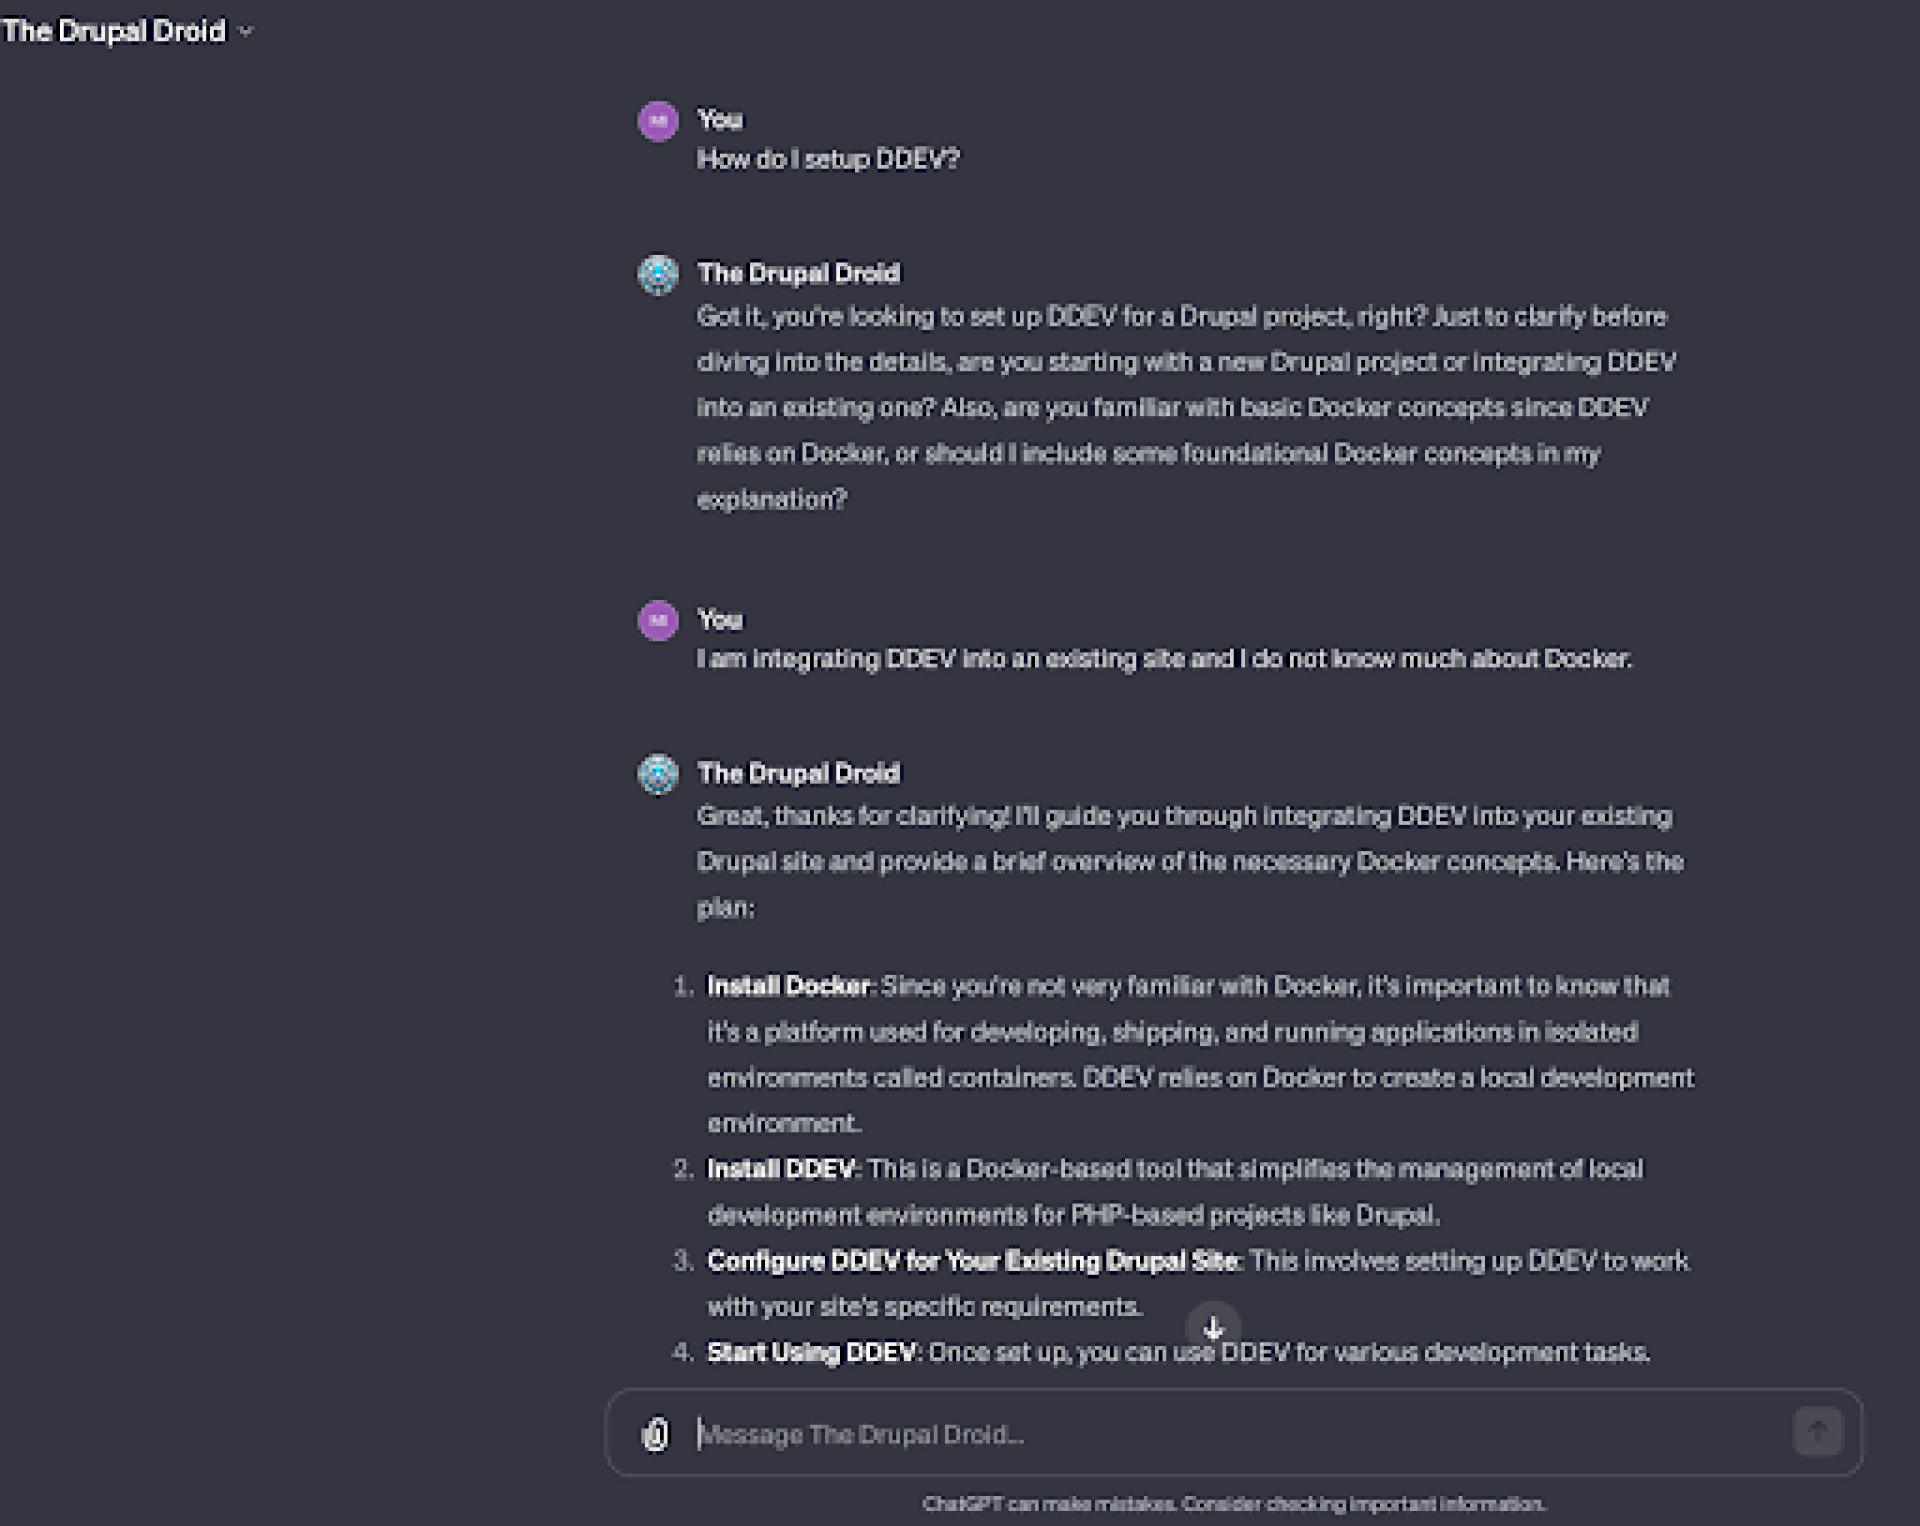Click the second purple user avatar

click(658, 621)
